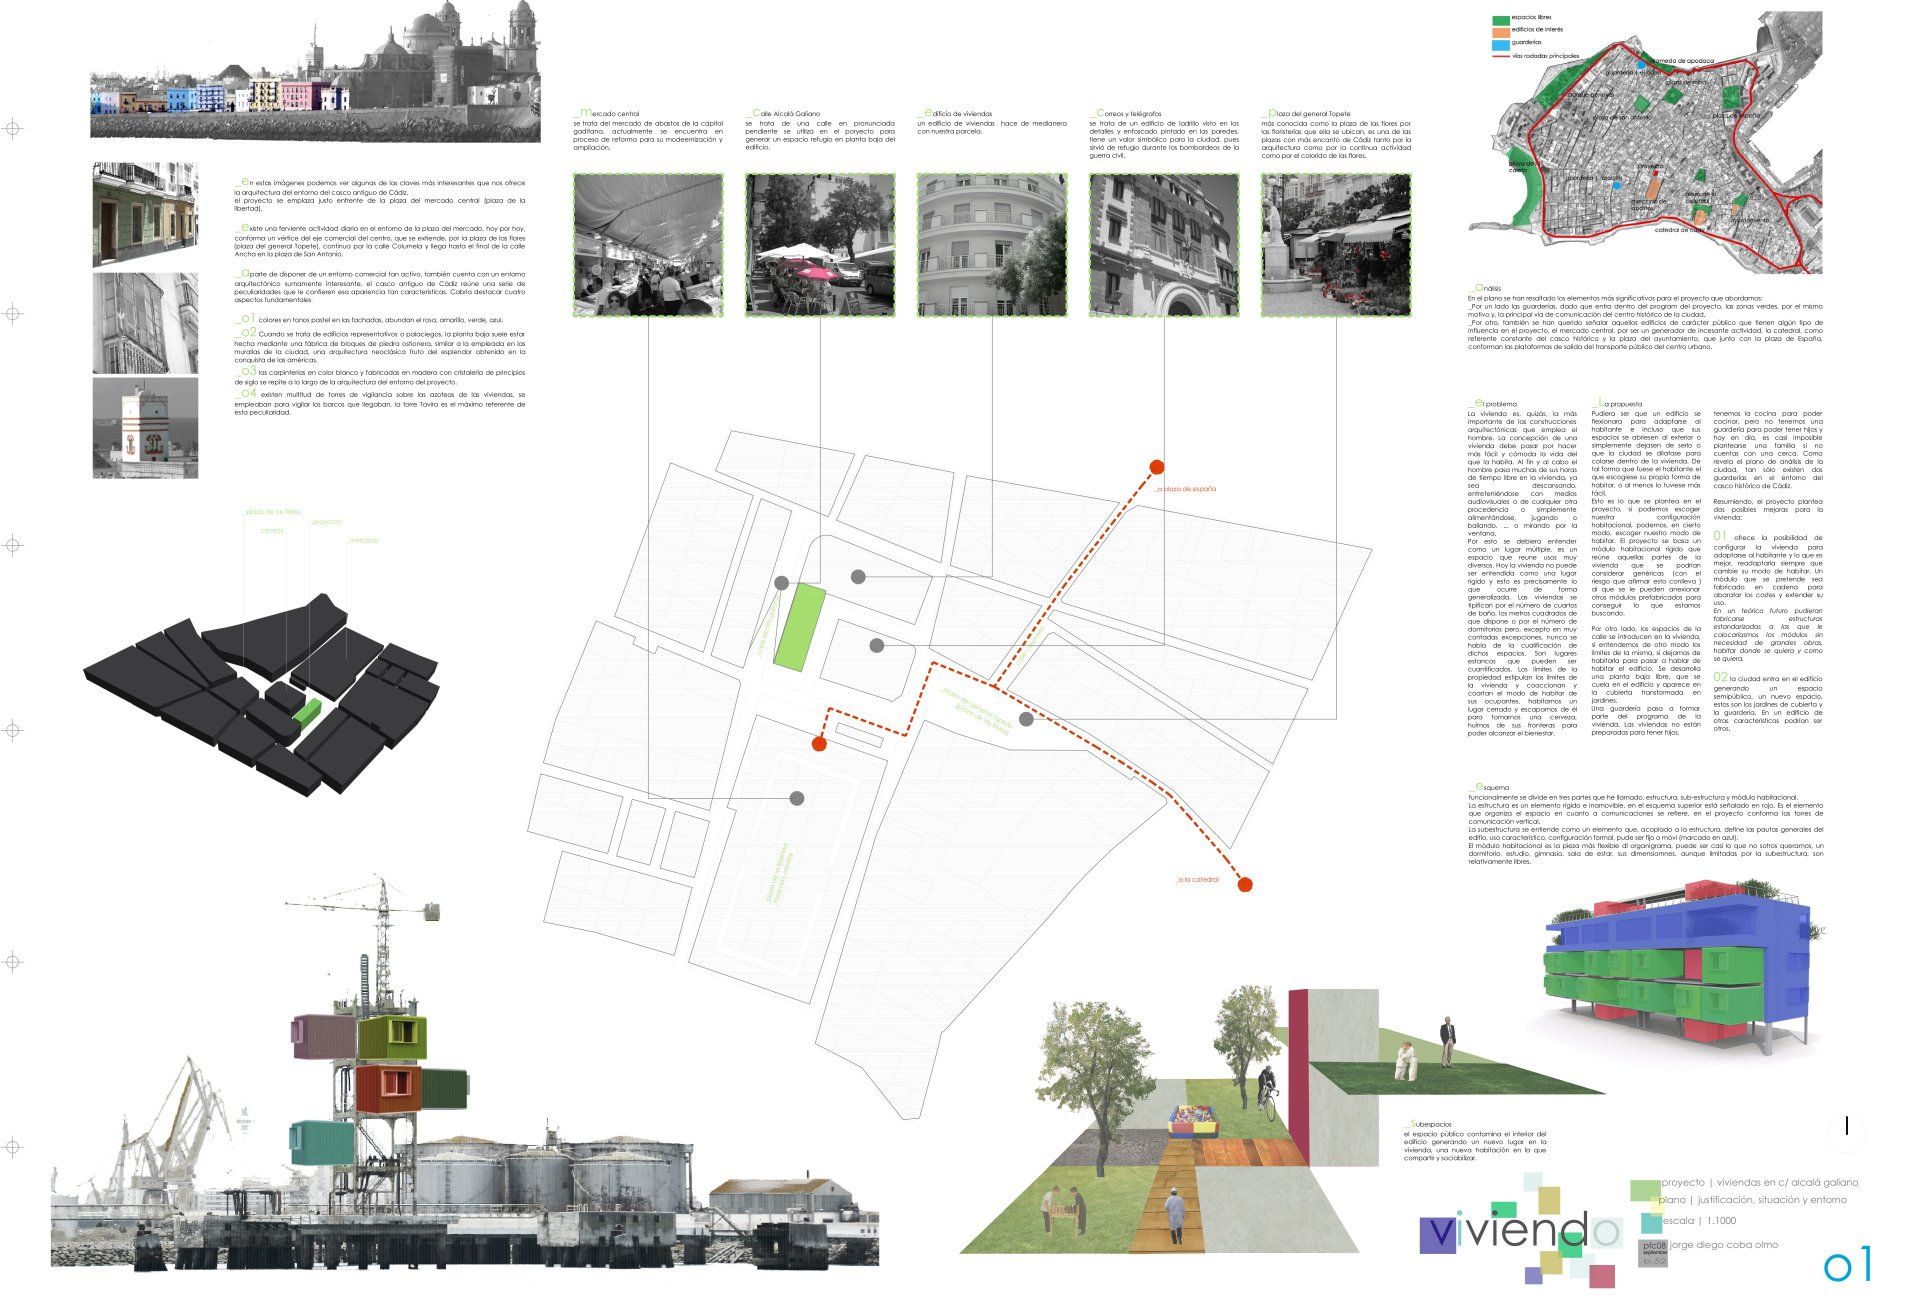Click the 'a plaza de españa' orange marker
Screen dimensions: 1920x1306
[1157, 467]
